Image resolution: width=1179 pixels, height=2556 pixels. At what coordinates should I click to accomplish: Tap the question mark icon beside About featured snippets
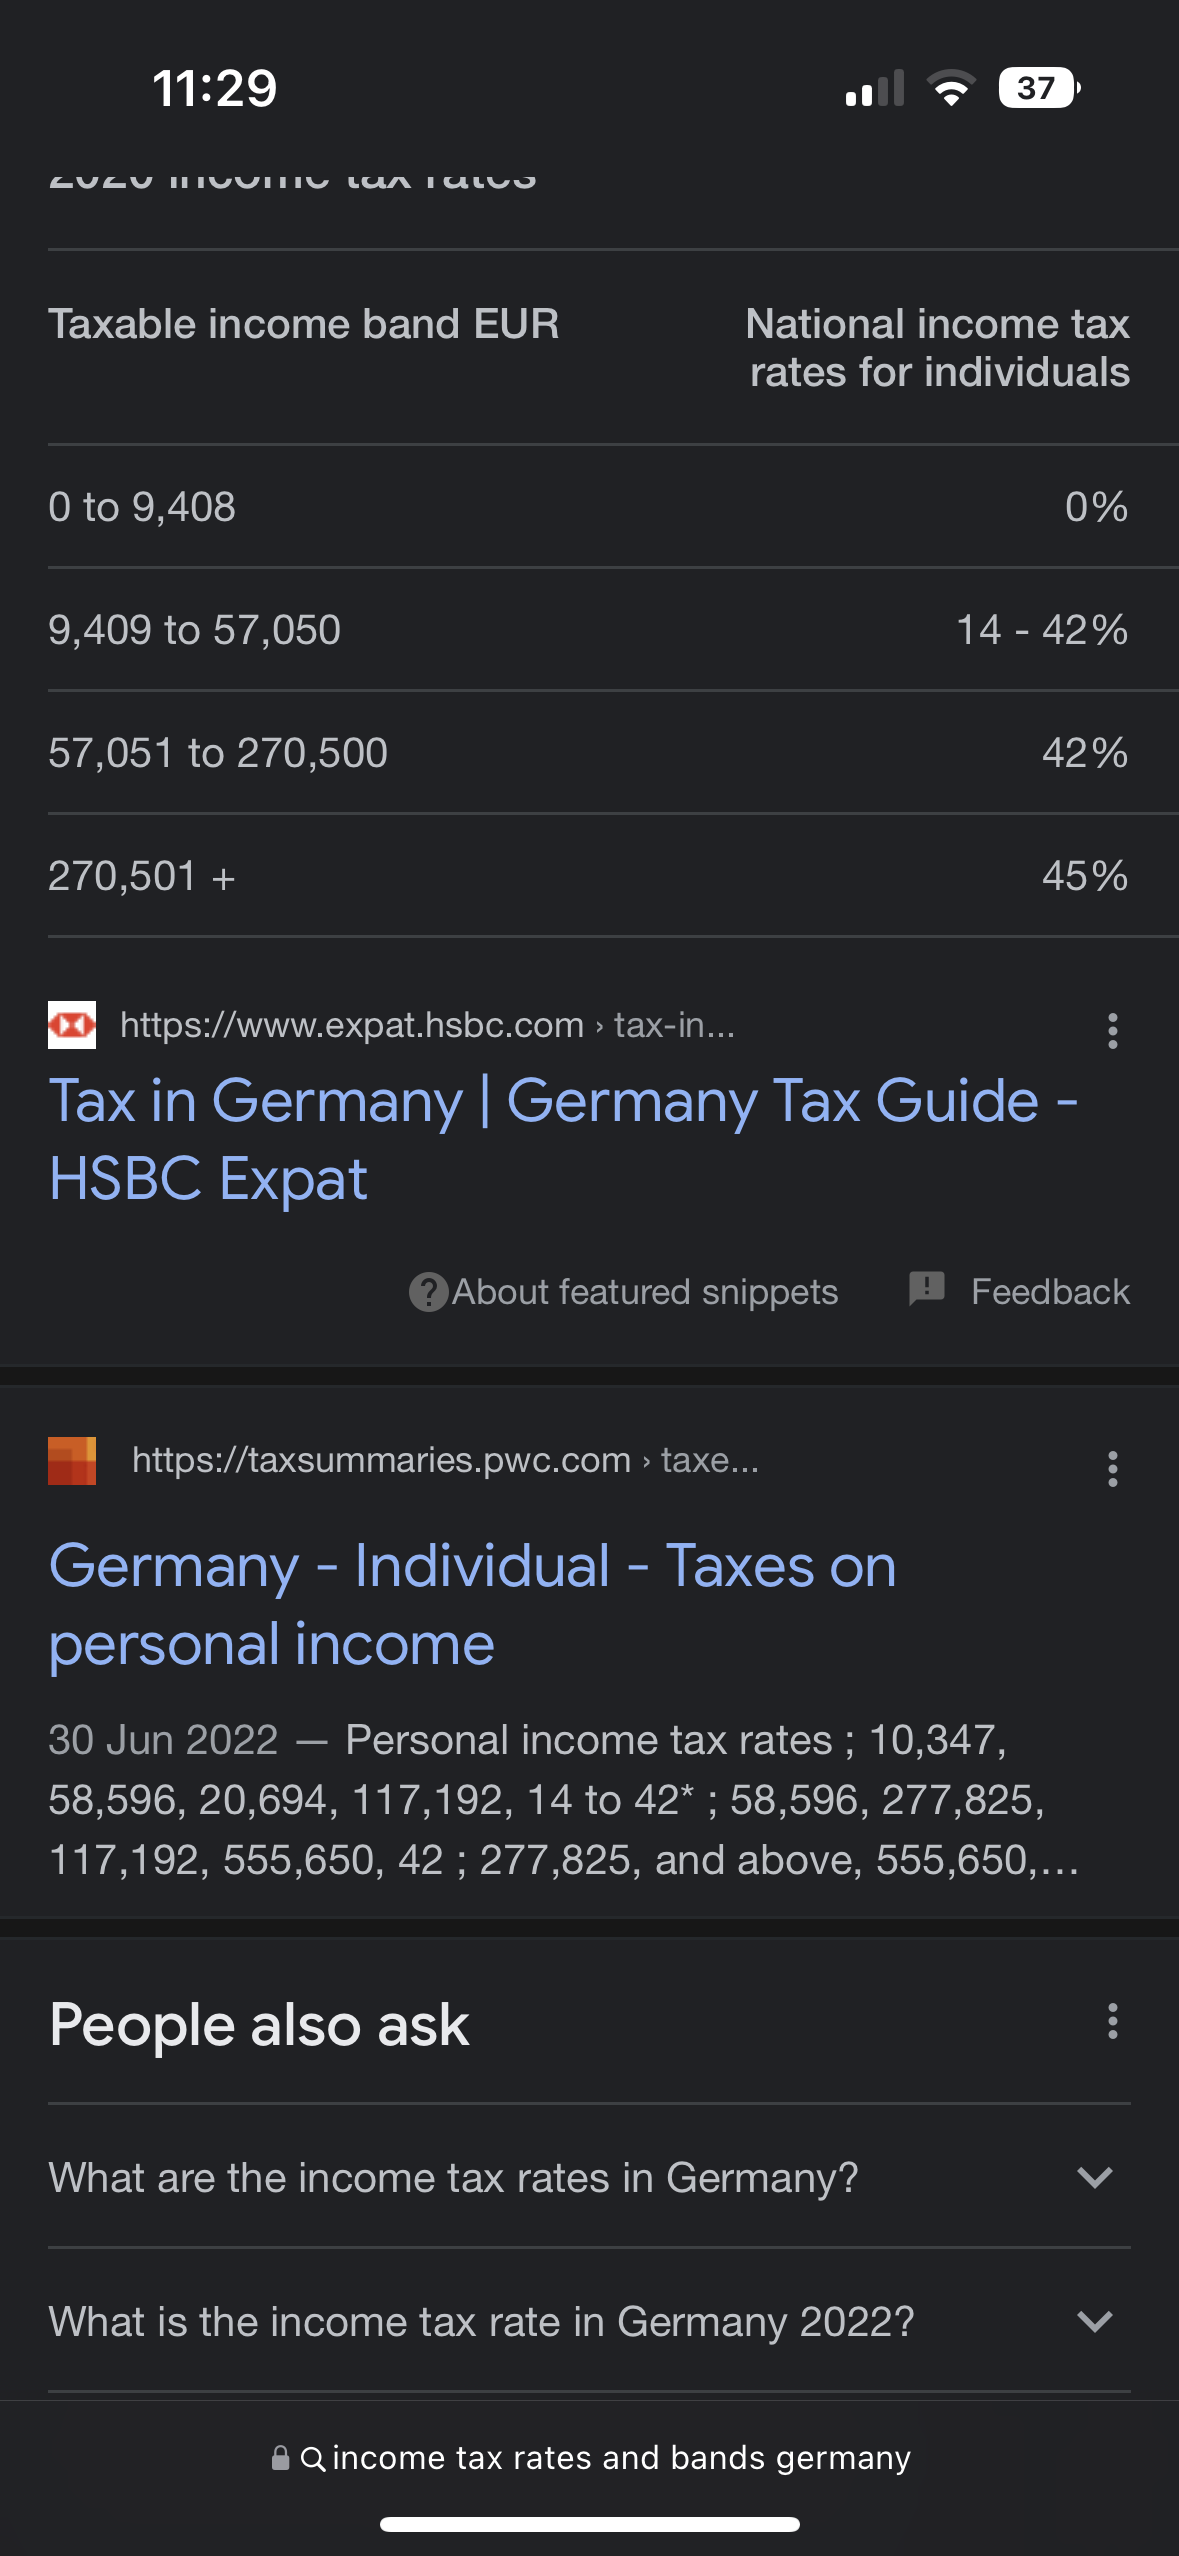tap(428, 1292)
